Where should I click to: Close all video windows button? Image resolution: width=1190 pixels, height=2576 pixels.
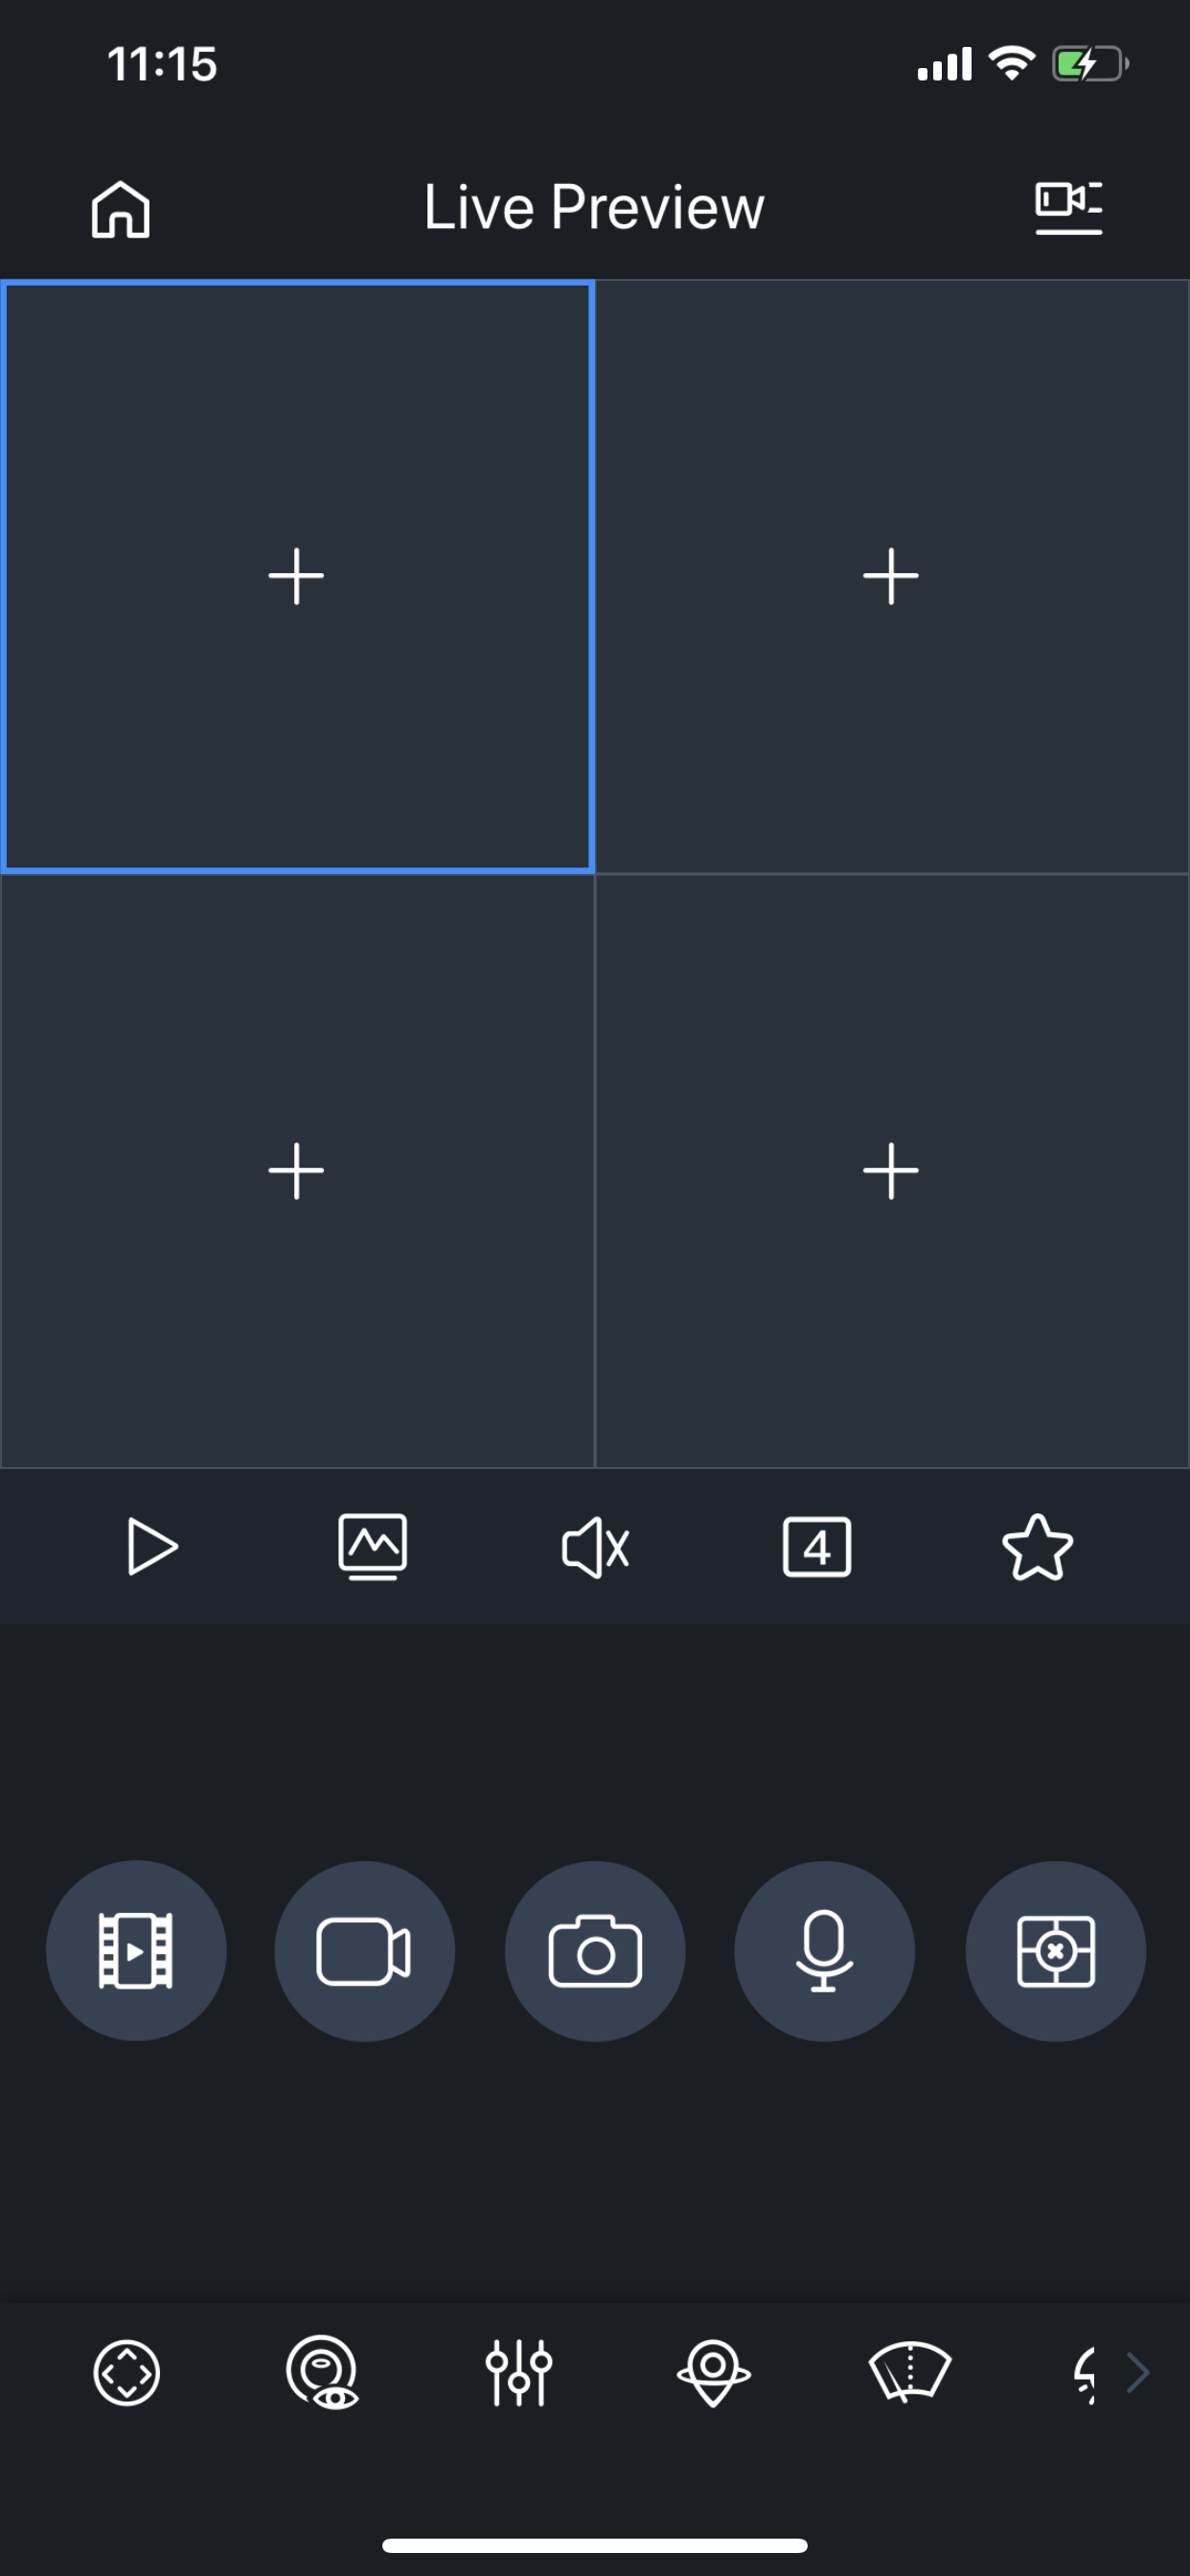(1056, 1951)
